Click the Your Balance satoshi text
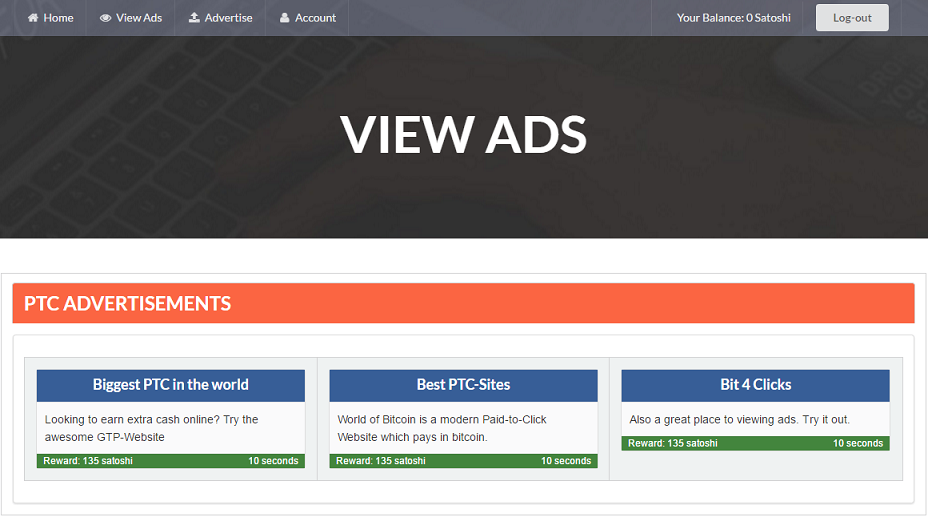This screenshot has height=525, width=928. click(733, 18)
